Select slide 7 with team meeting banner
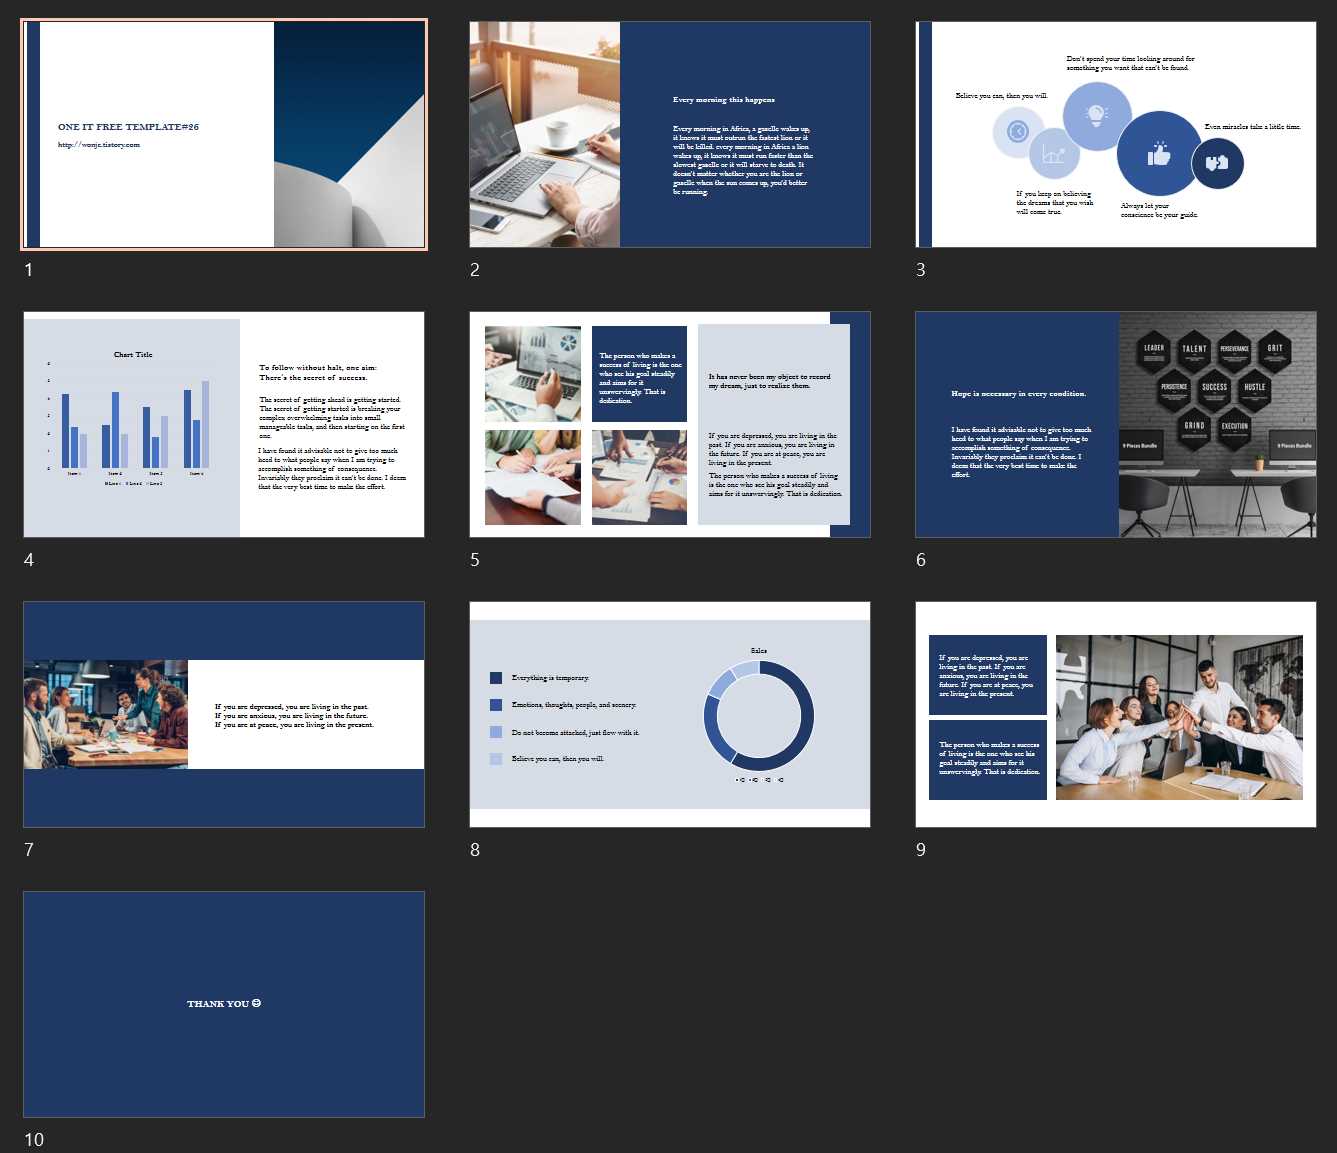The image size is (1337, 1153). coord(224,714)
